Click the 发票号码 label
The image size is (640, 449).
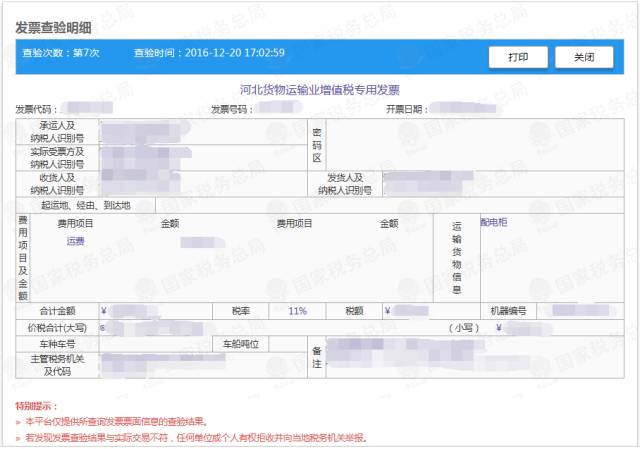click(231, 109)
